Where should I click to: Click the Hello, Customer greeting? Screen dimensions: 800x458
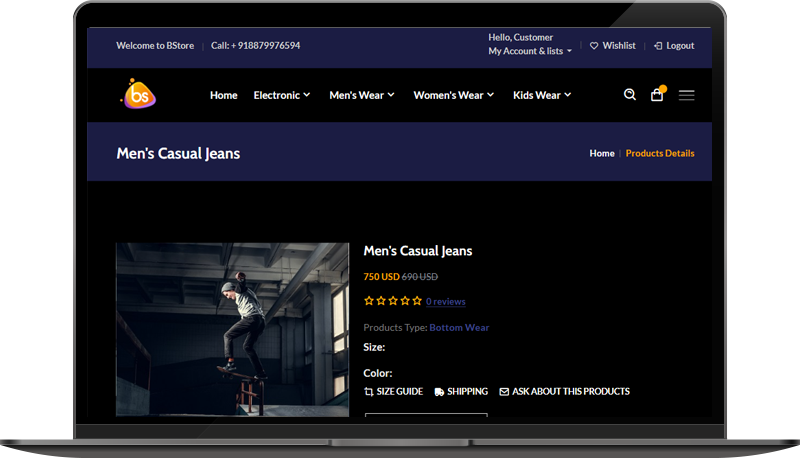point(520,37)
